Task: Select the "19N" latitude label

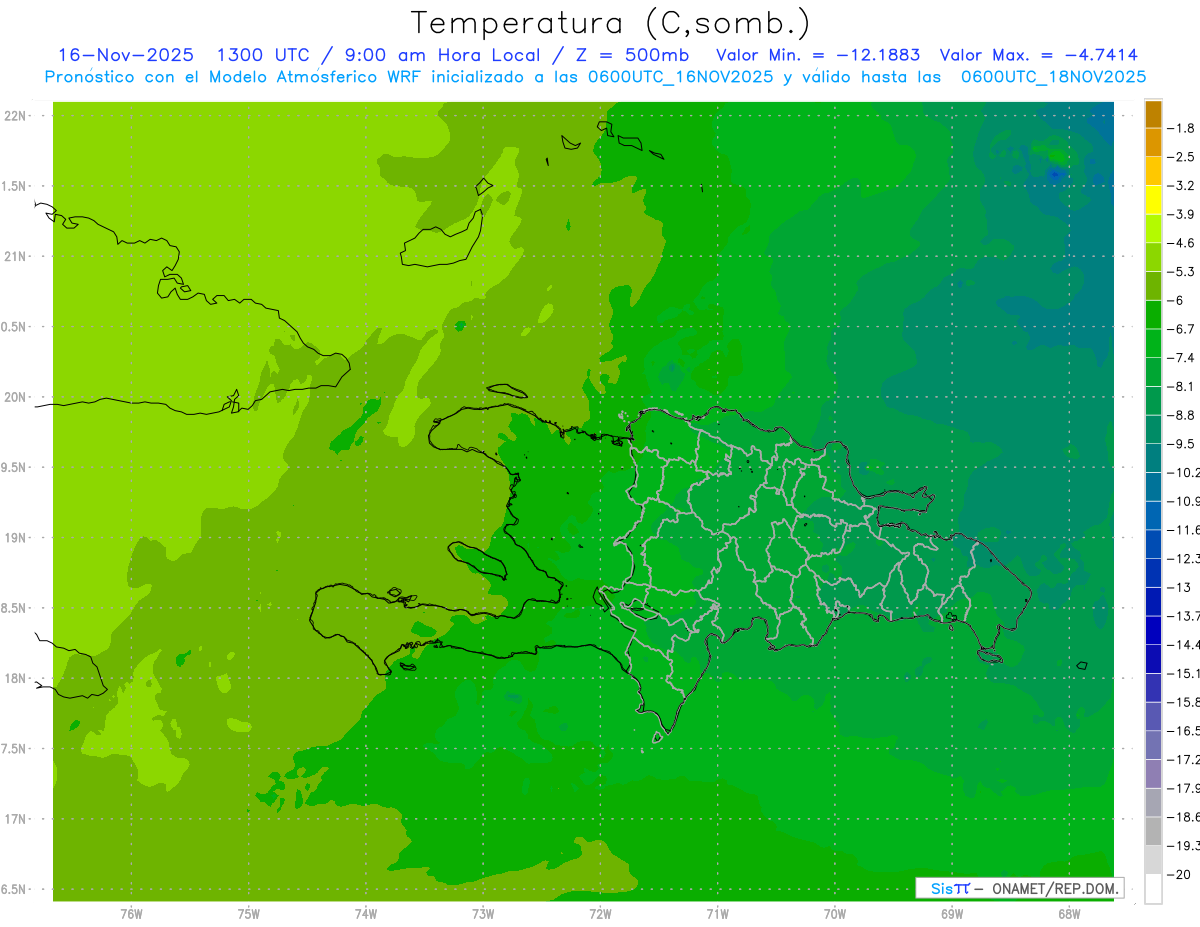Action: click(x=14, y=538)
